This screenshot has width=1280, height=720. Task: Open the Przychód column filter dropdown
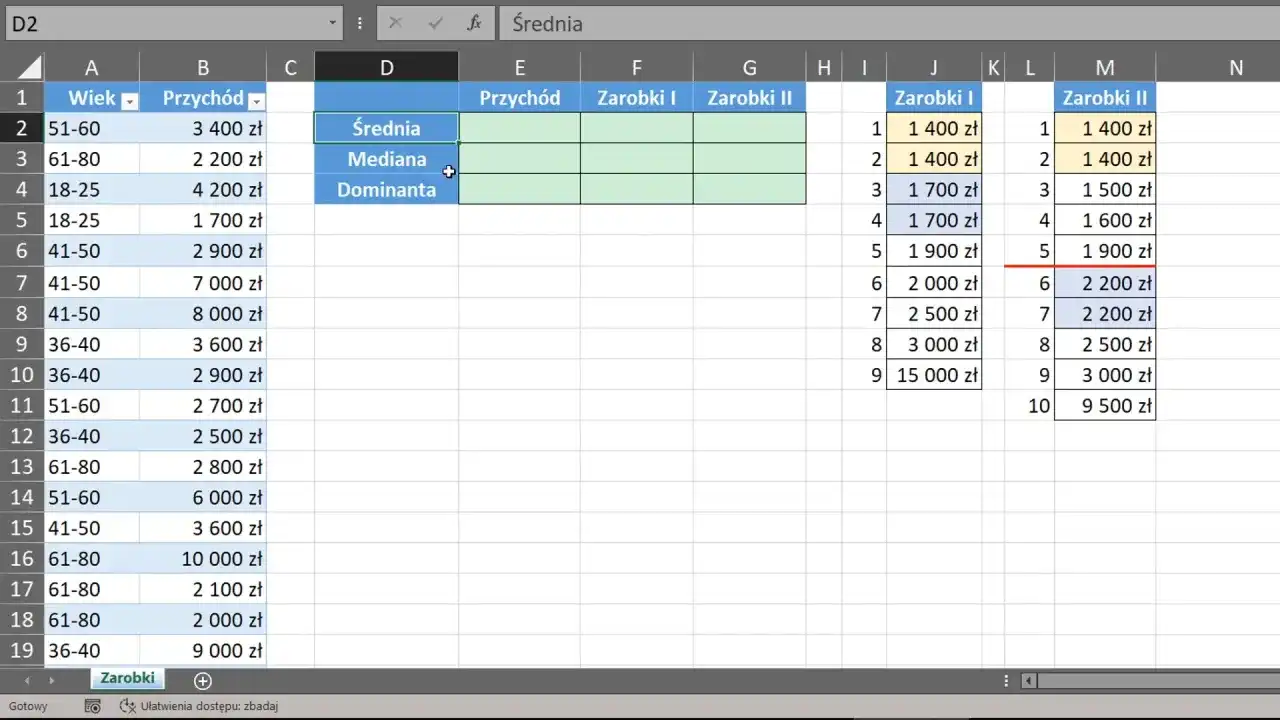(x=256, y=100)
